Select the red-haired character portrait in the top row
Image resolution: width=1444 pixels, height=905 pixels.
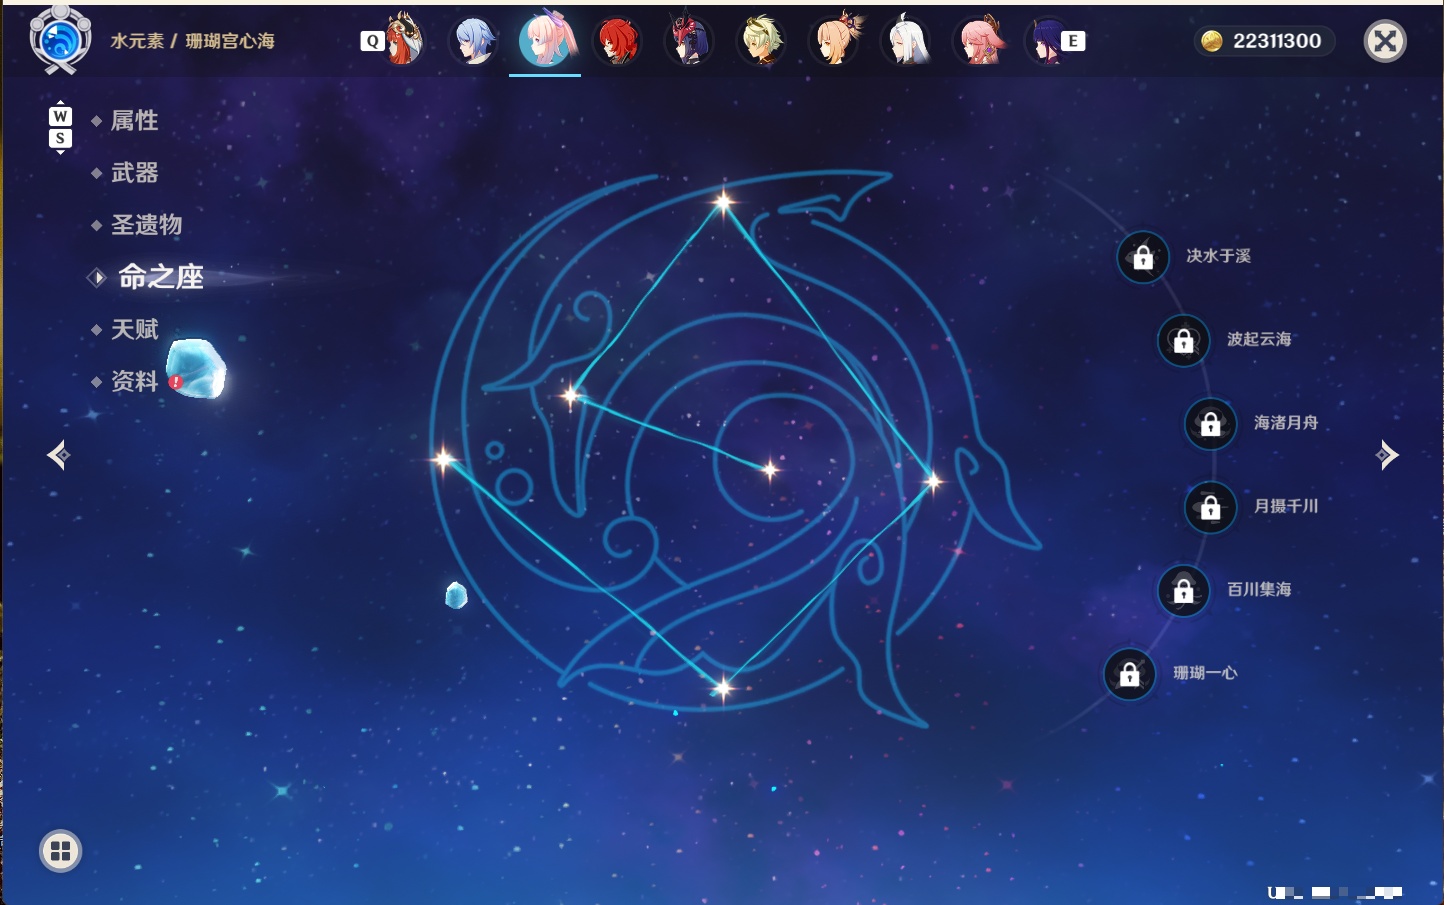pos(617,41)
